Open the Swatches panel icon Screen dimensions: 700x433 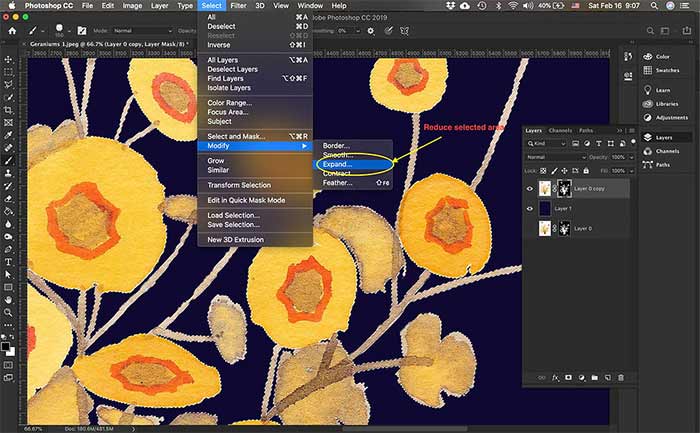649,72
